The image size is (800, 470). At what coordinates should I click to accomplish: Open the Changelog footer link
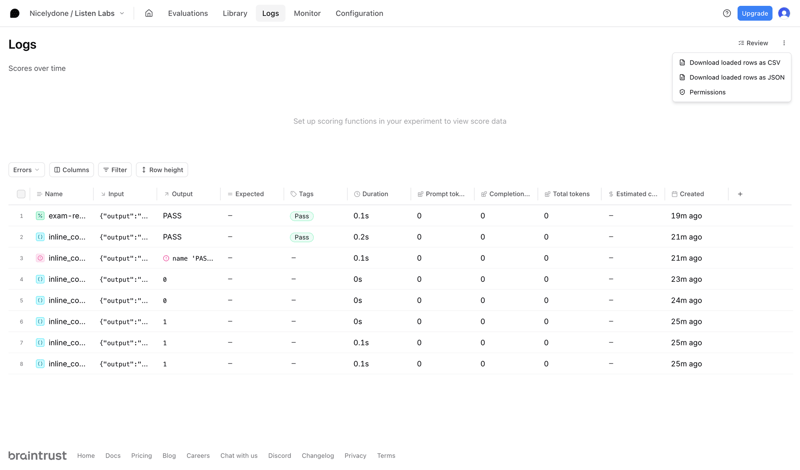pyautogui.click(x=317, y=456)
